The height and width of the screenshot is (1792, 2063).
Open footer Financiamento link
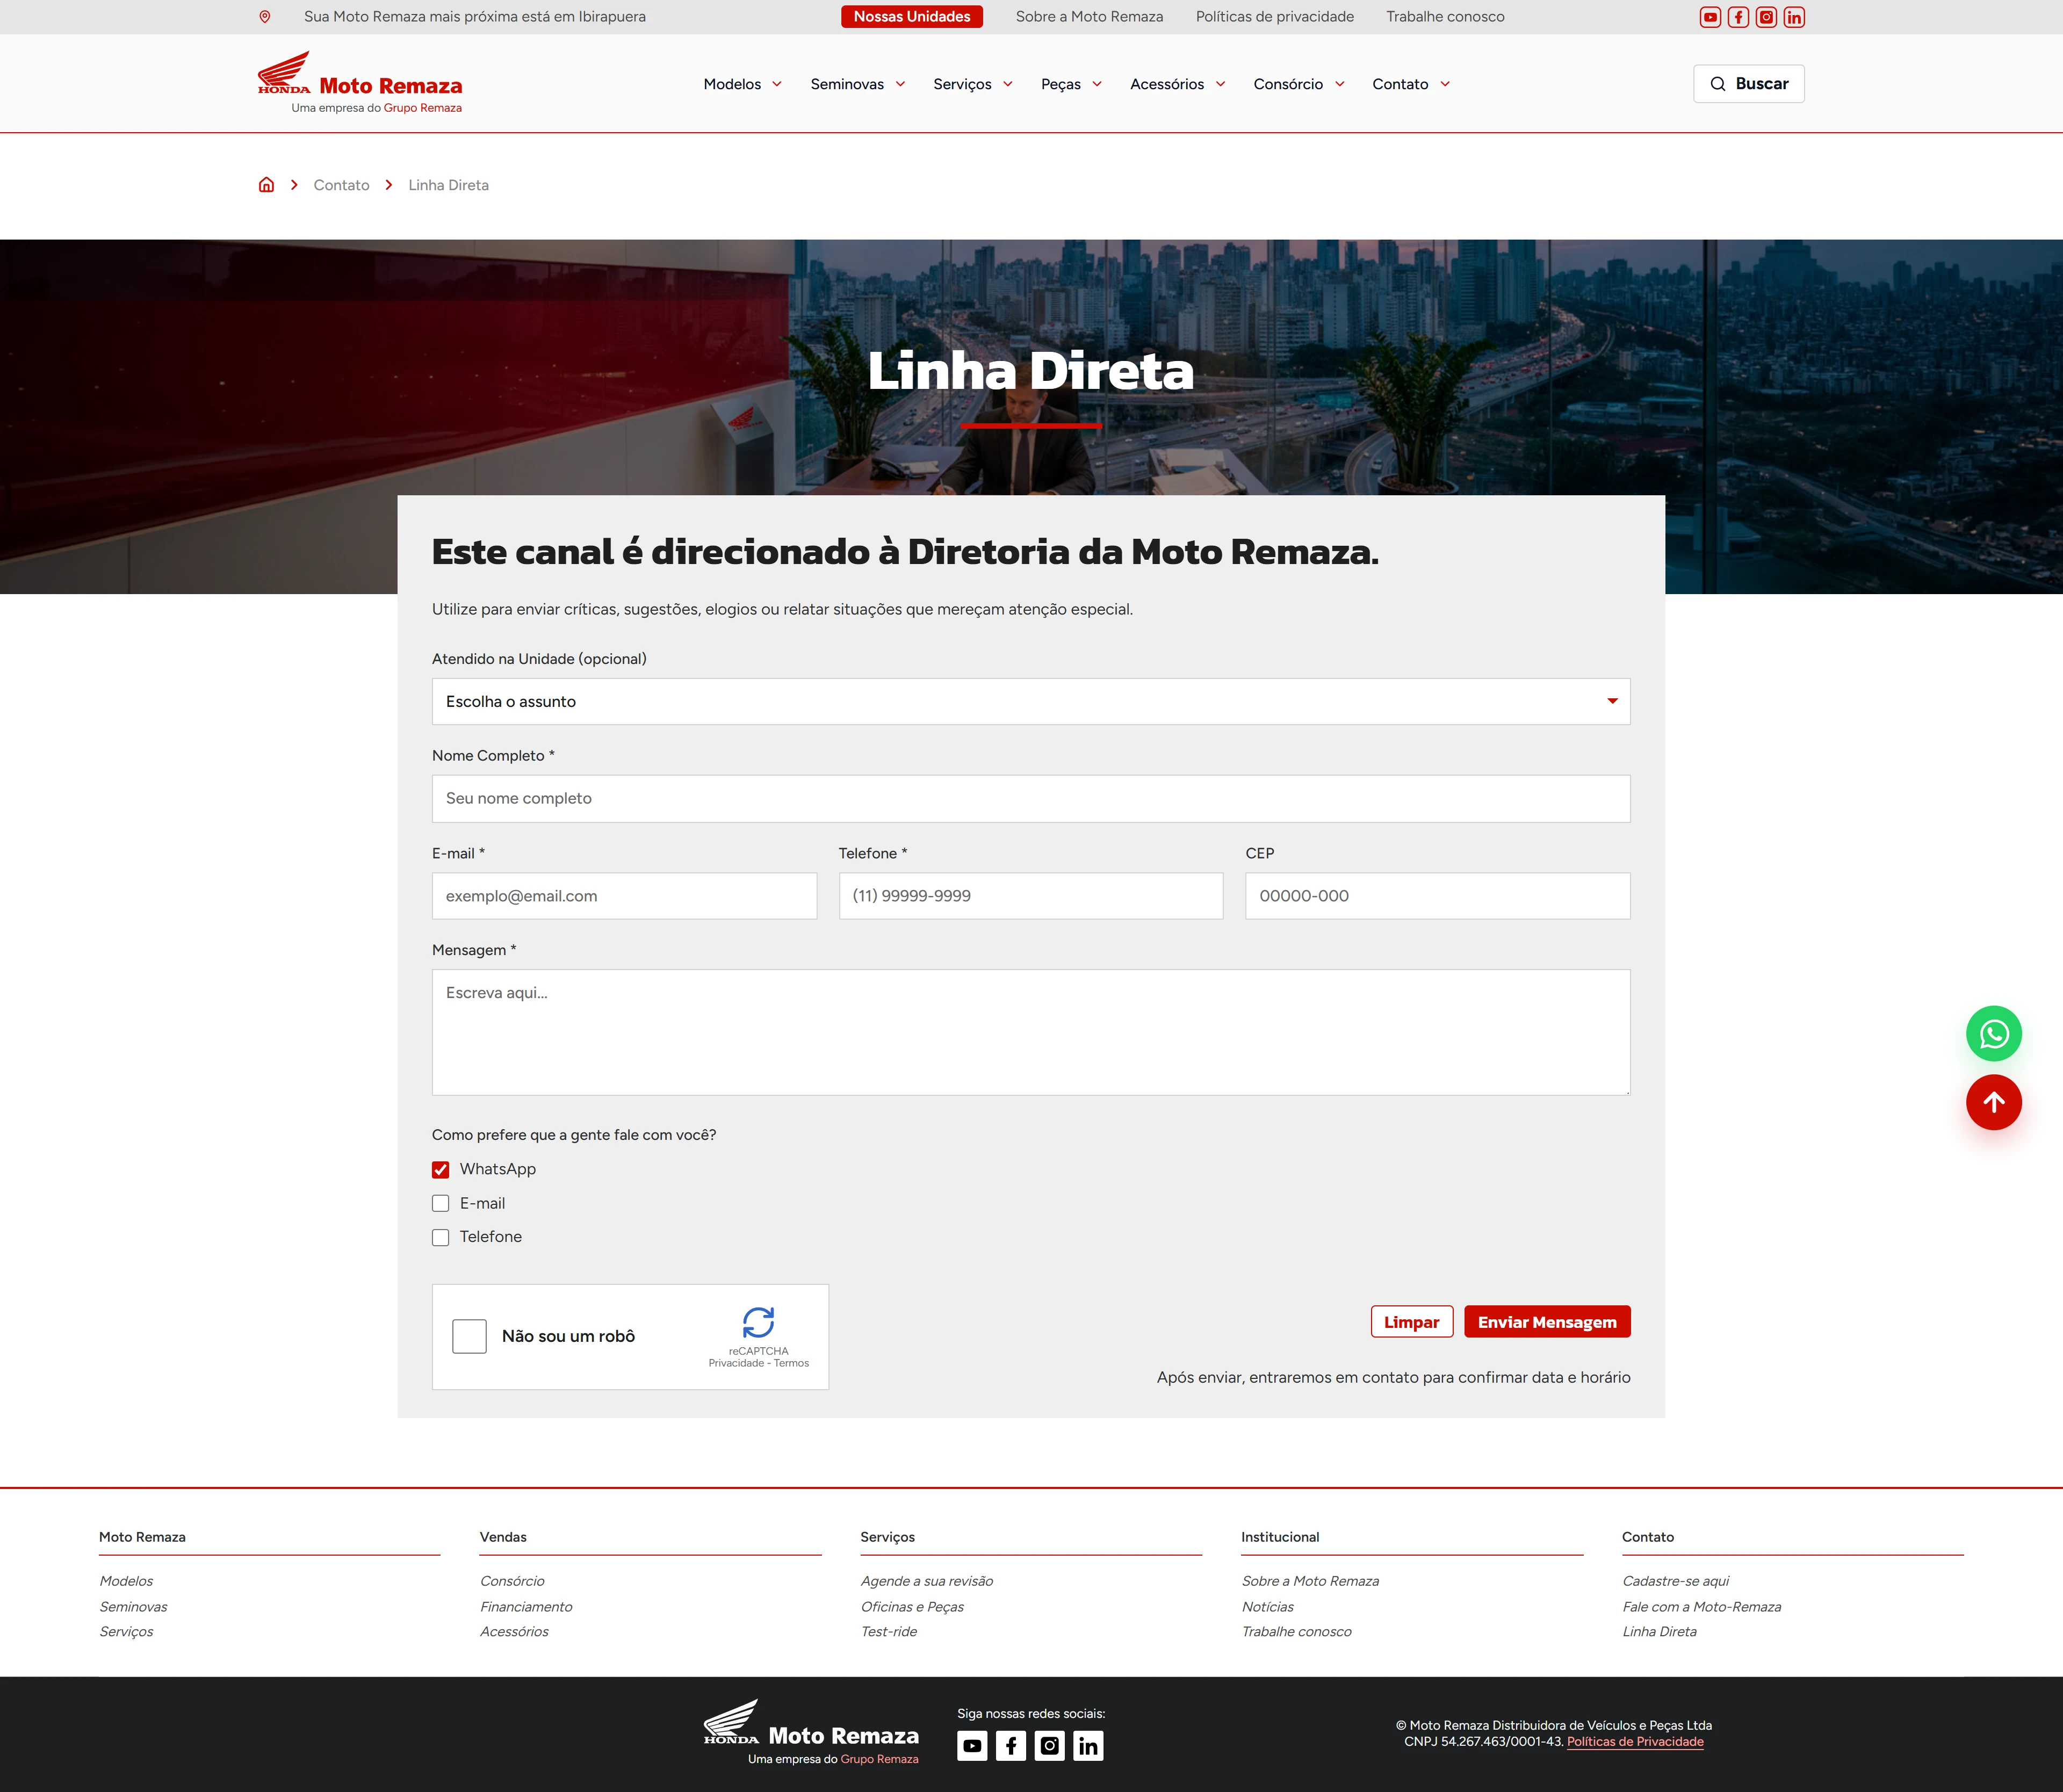coord(526,1607)
